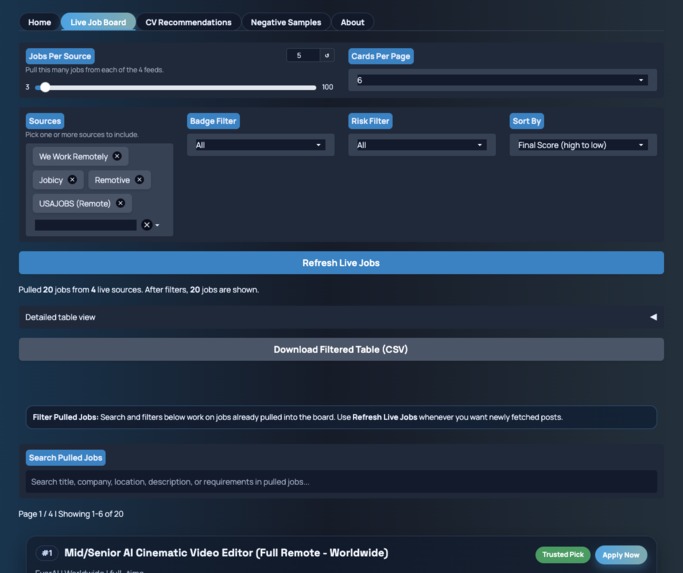
Task: Click the Sources search text field
Action: coord(86,225)
